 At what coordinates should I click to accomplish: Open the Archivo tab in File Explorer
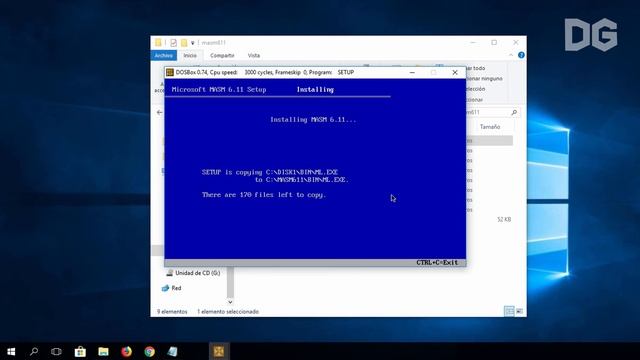click(x=164, y=56)
